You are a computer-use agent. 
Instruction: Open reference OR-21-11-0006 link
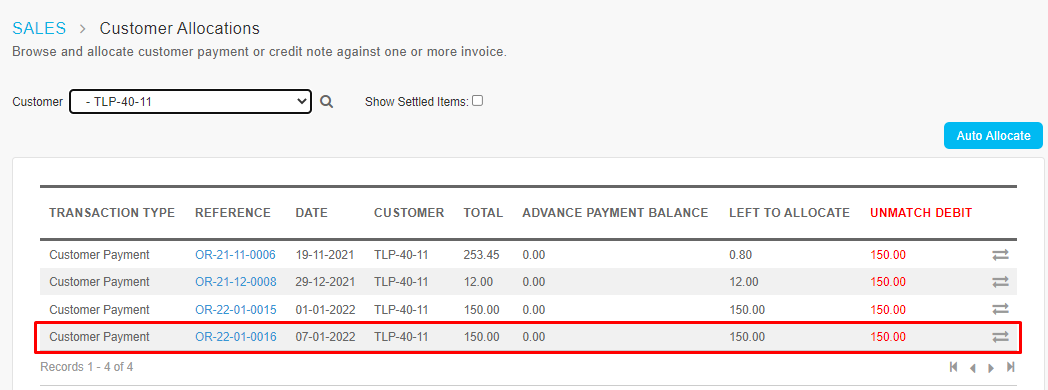[235, 254]
